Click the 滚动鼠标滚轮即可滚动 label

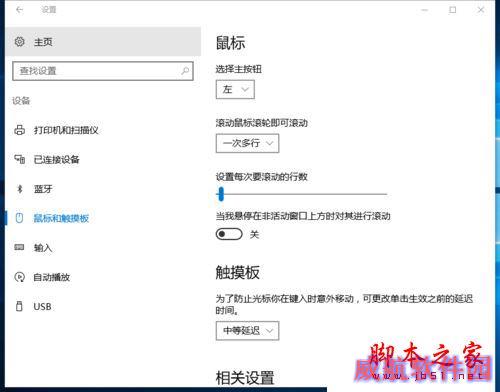pos(262,123)
